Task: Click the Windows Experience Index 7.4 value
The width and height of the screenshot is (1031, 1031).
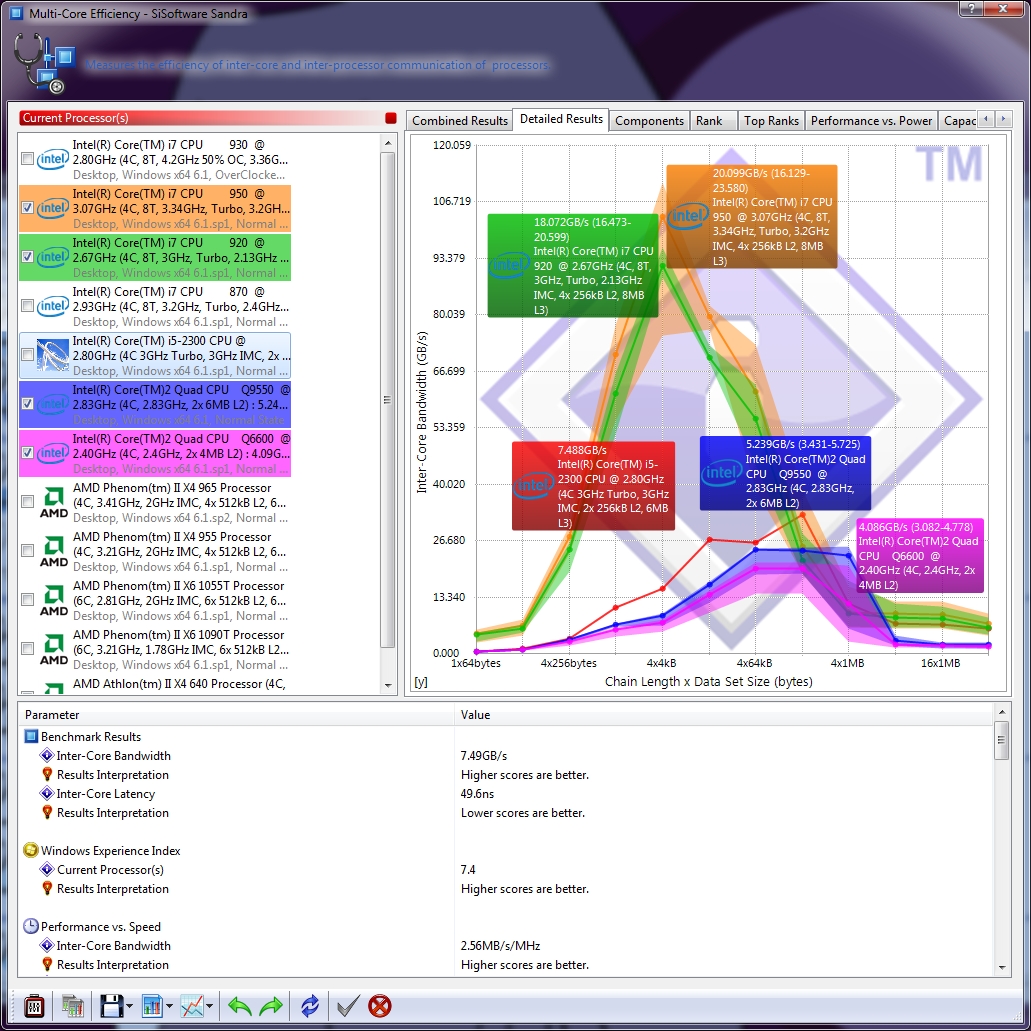Action: pos(468,870)
